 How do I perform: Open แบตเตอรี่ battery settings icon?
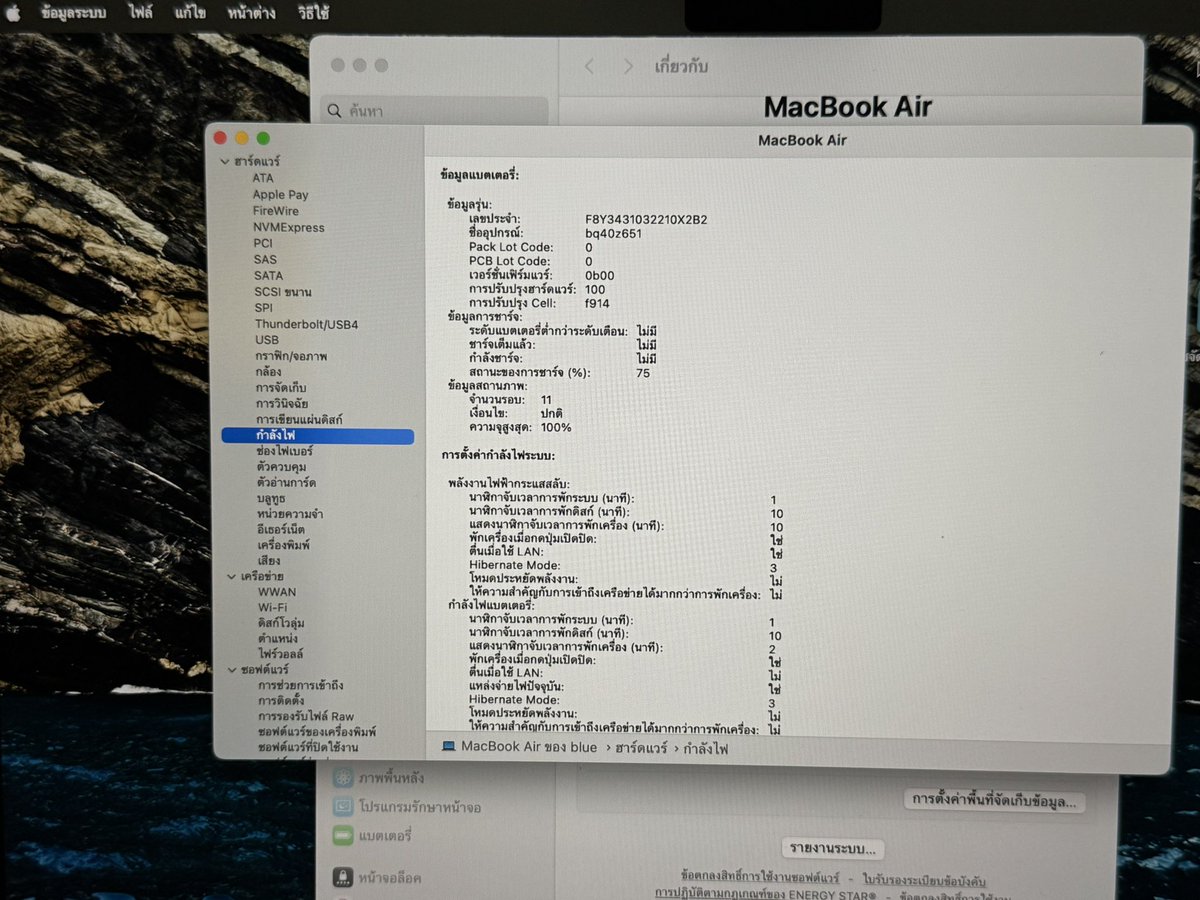click(x=344, y=835)
